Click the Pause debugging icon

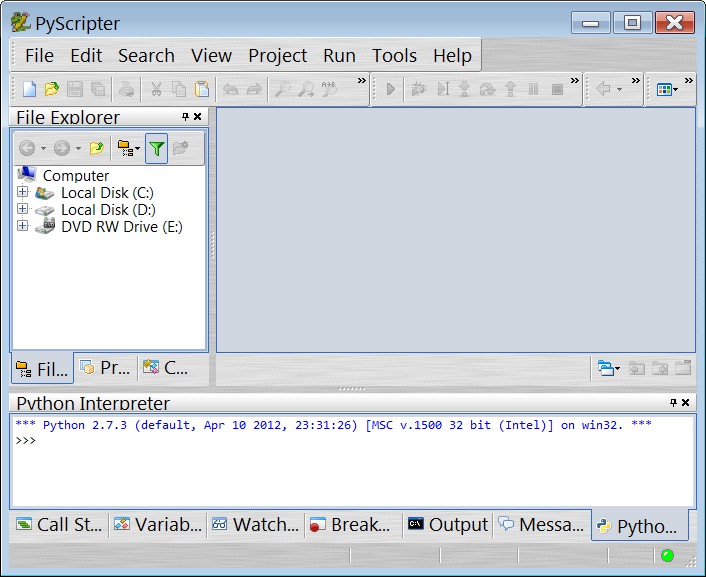[x=533, y=89]
